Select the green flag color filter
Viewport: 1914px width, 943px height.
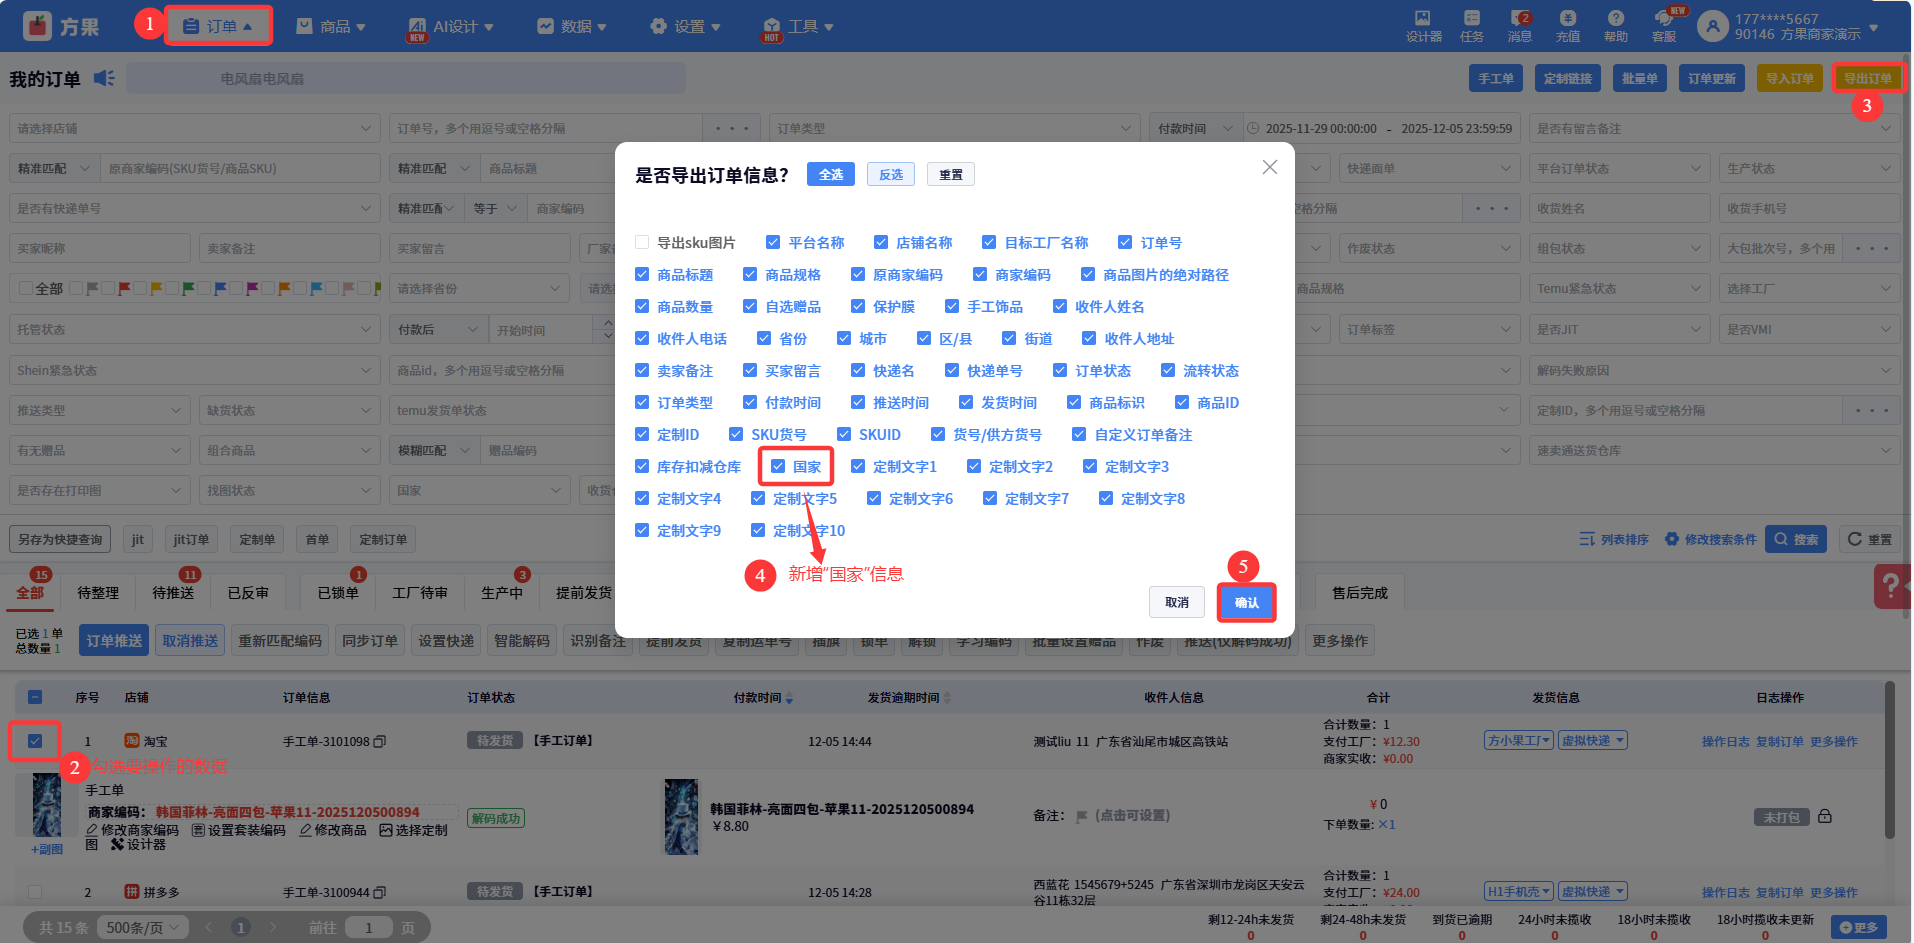[x=189, y=288]
